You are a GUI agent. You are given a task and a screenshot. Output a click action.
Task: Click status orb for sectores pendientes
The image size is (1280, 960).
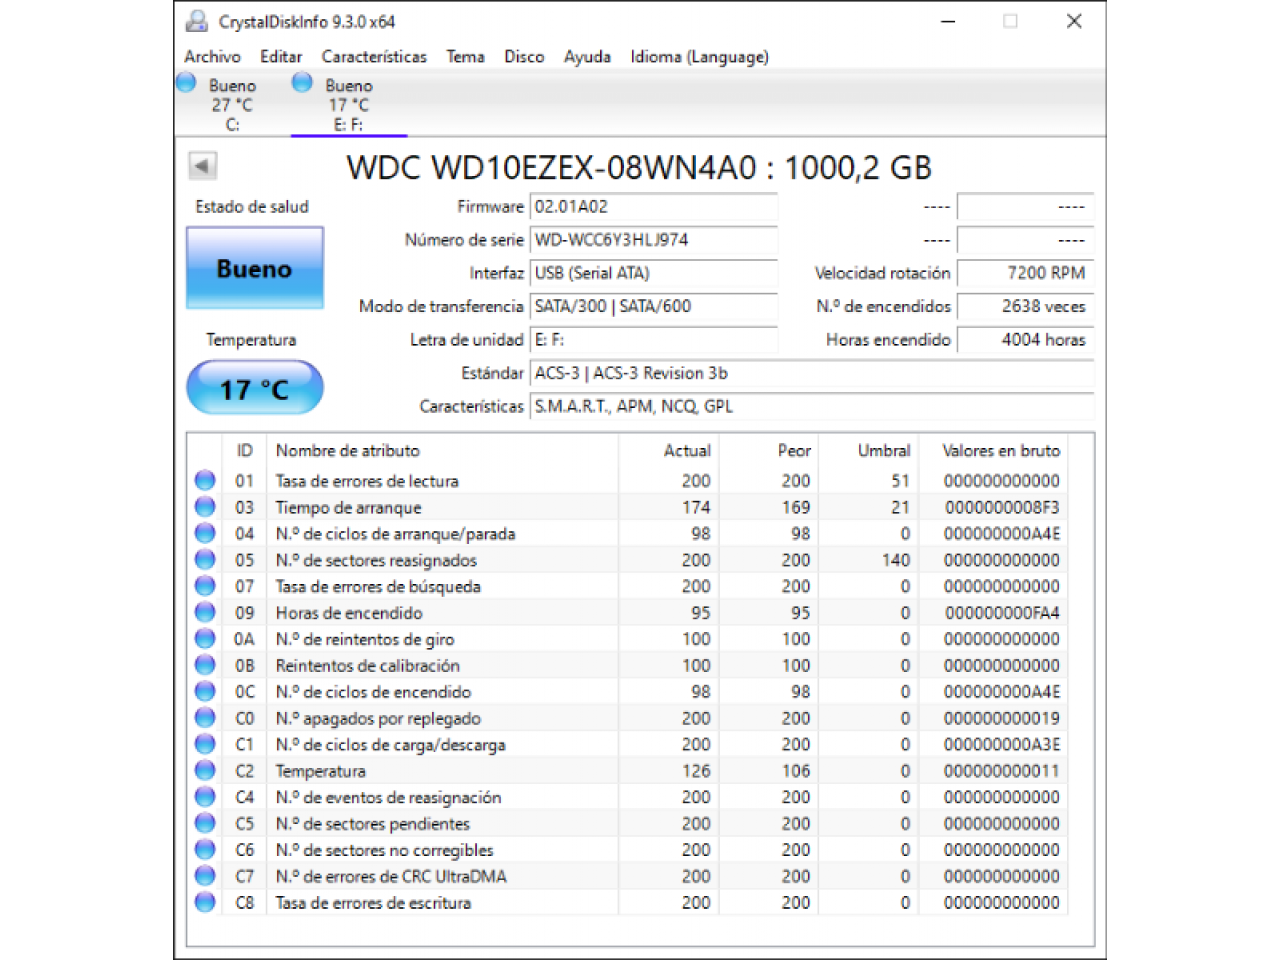pyautogui.click(x=205, y=823)
